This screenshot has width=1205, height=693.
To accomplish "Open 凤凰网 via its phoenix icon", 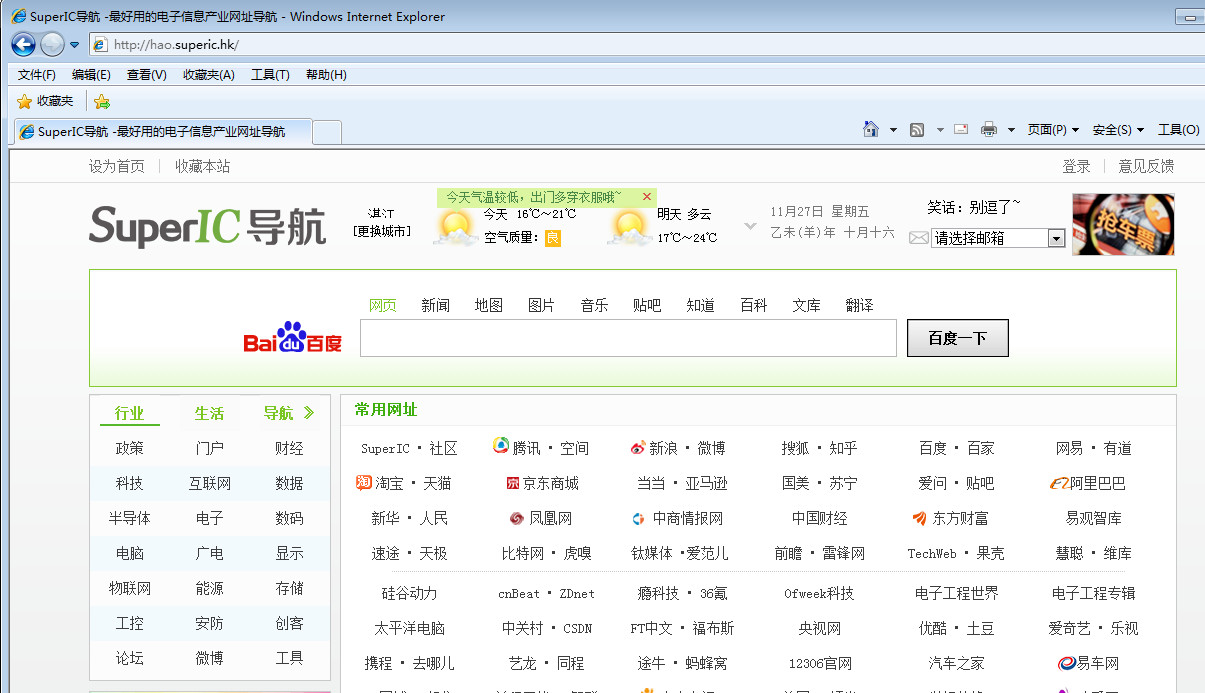I will 518,518.
